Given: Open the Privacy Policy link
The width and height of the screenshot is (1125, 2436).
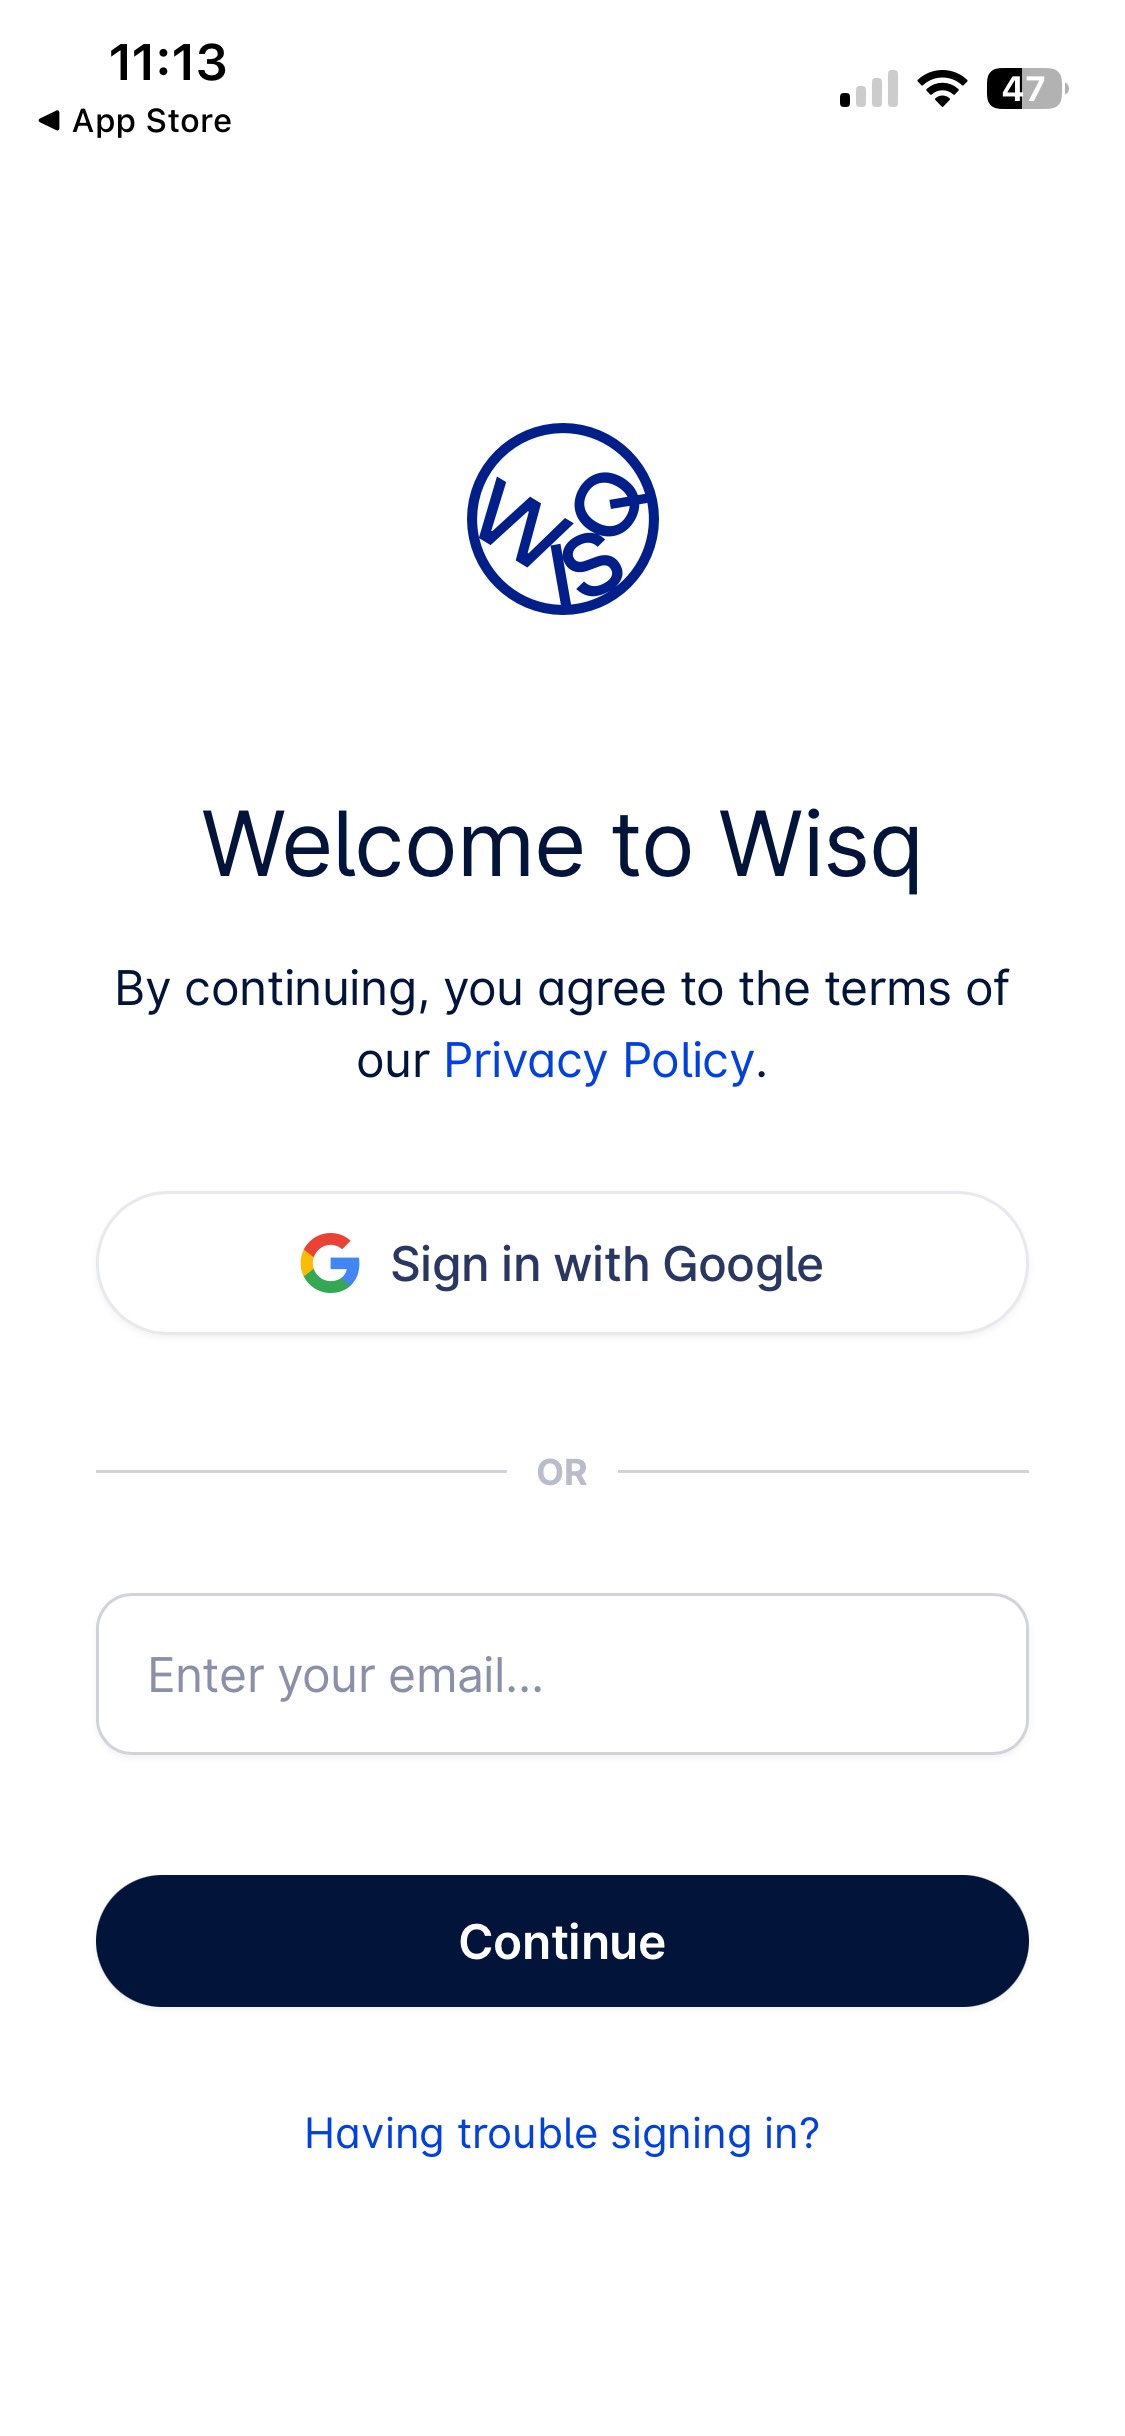Looking at the screenshot, I should [x=598, y=1060].
